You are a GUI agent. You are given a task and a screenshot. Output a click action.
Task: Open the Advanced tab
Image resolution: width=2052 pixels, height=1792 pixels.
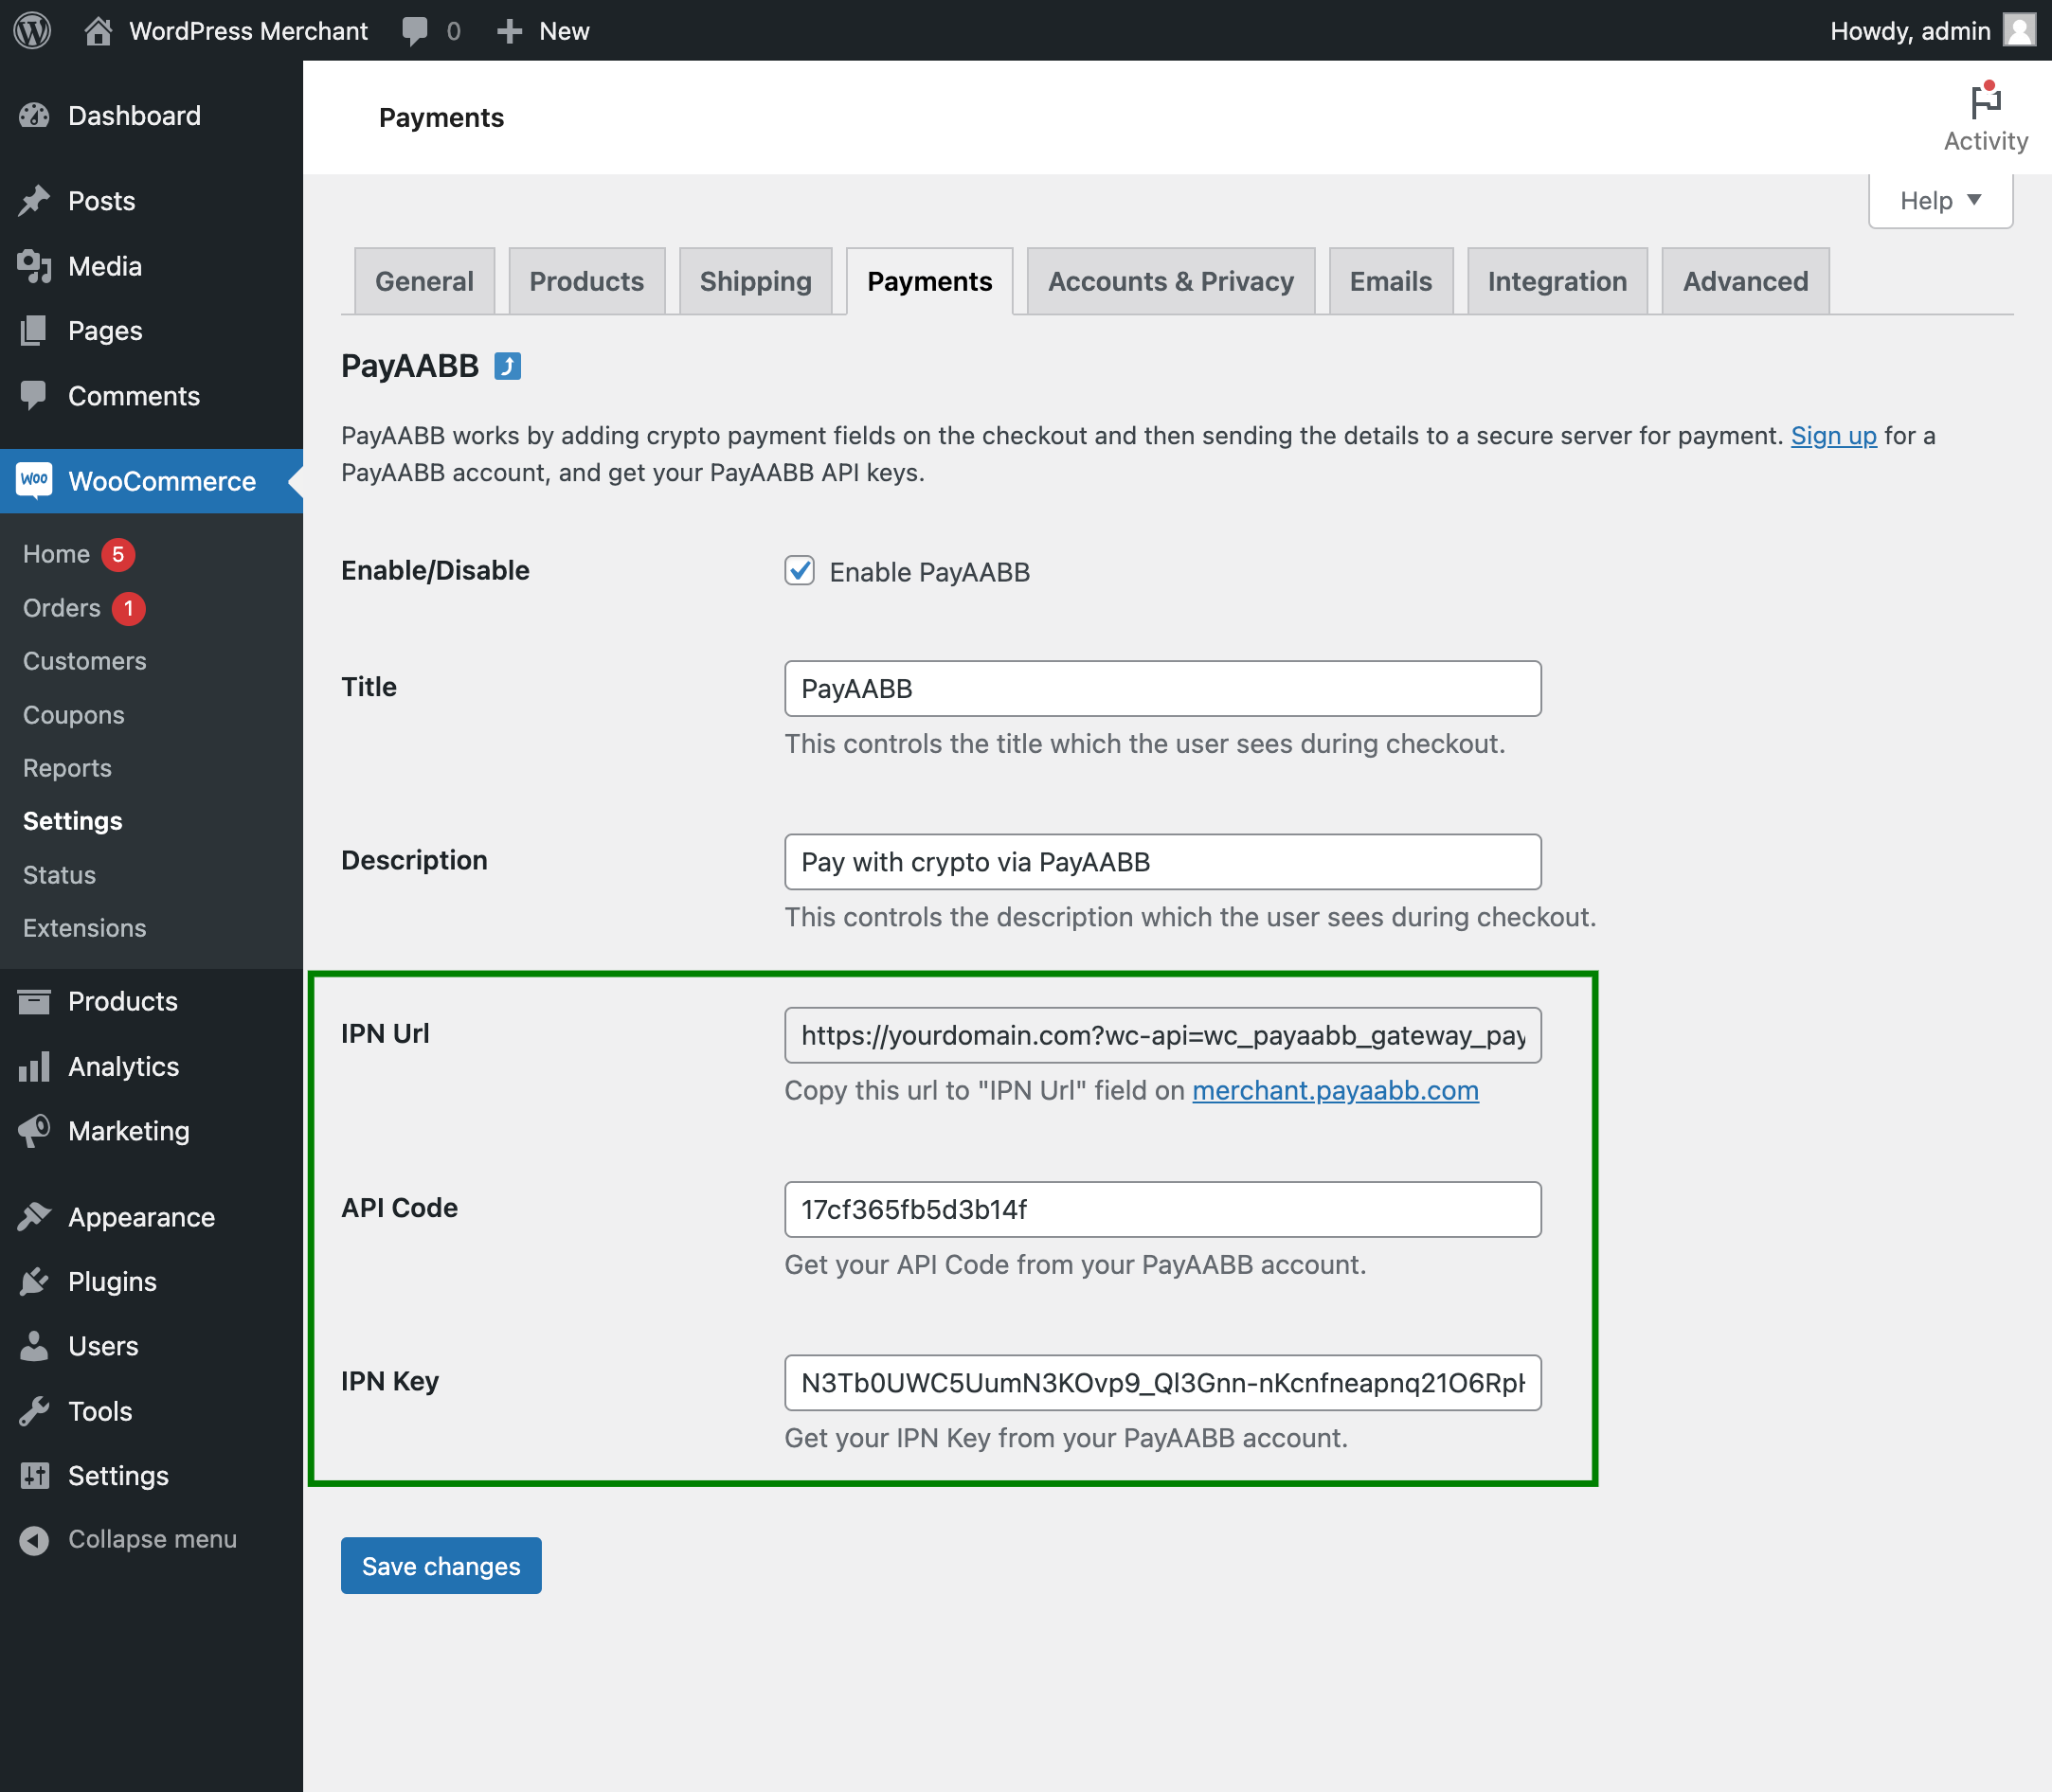[x=1745, y=282]
